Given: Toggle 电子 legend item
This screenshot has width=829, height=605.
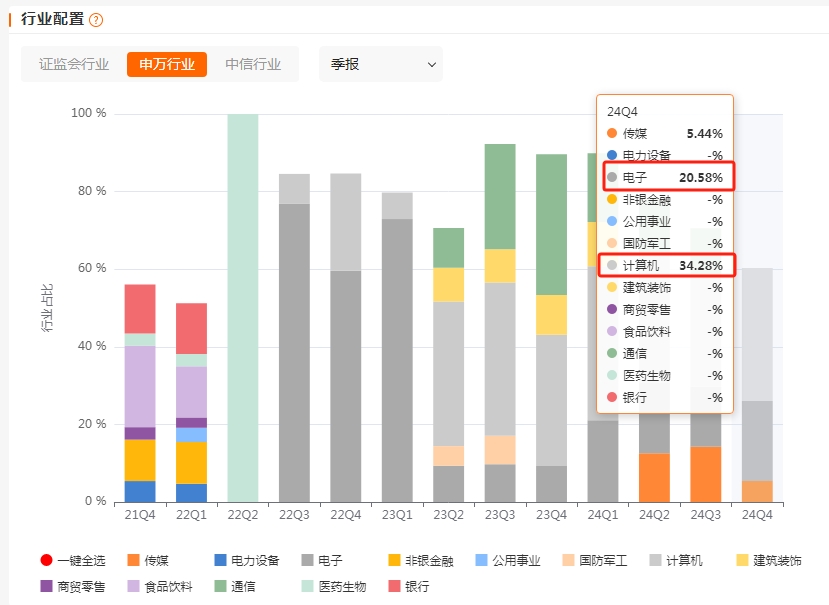Looking at the screenshot, I should [321, 560].
